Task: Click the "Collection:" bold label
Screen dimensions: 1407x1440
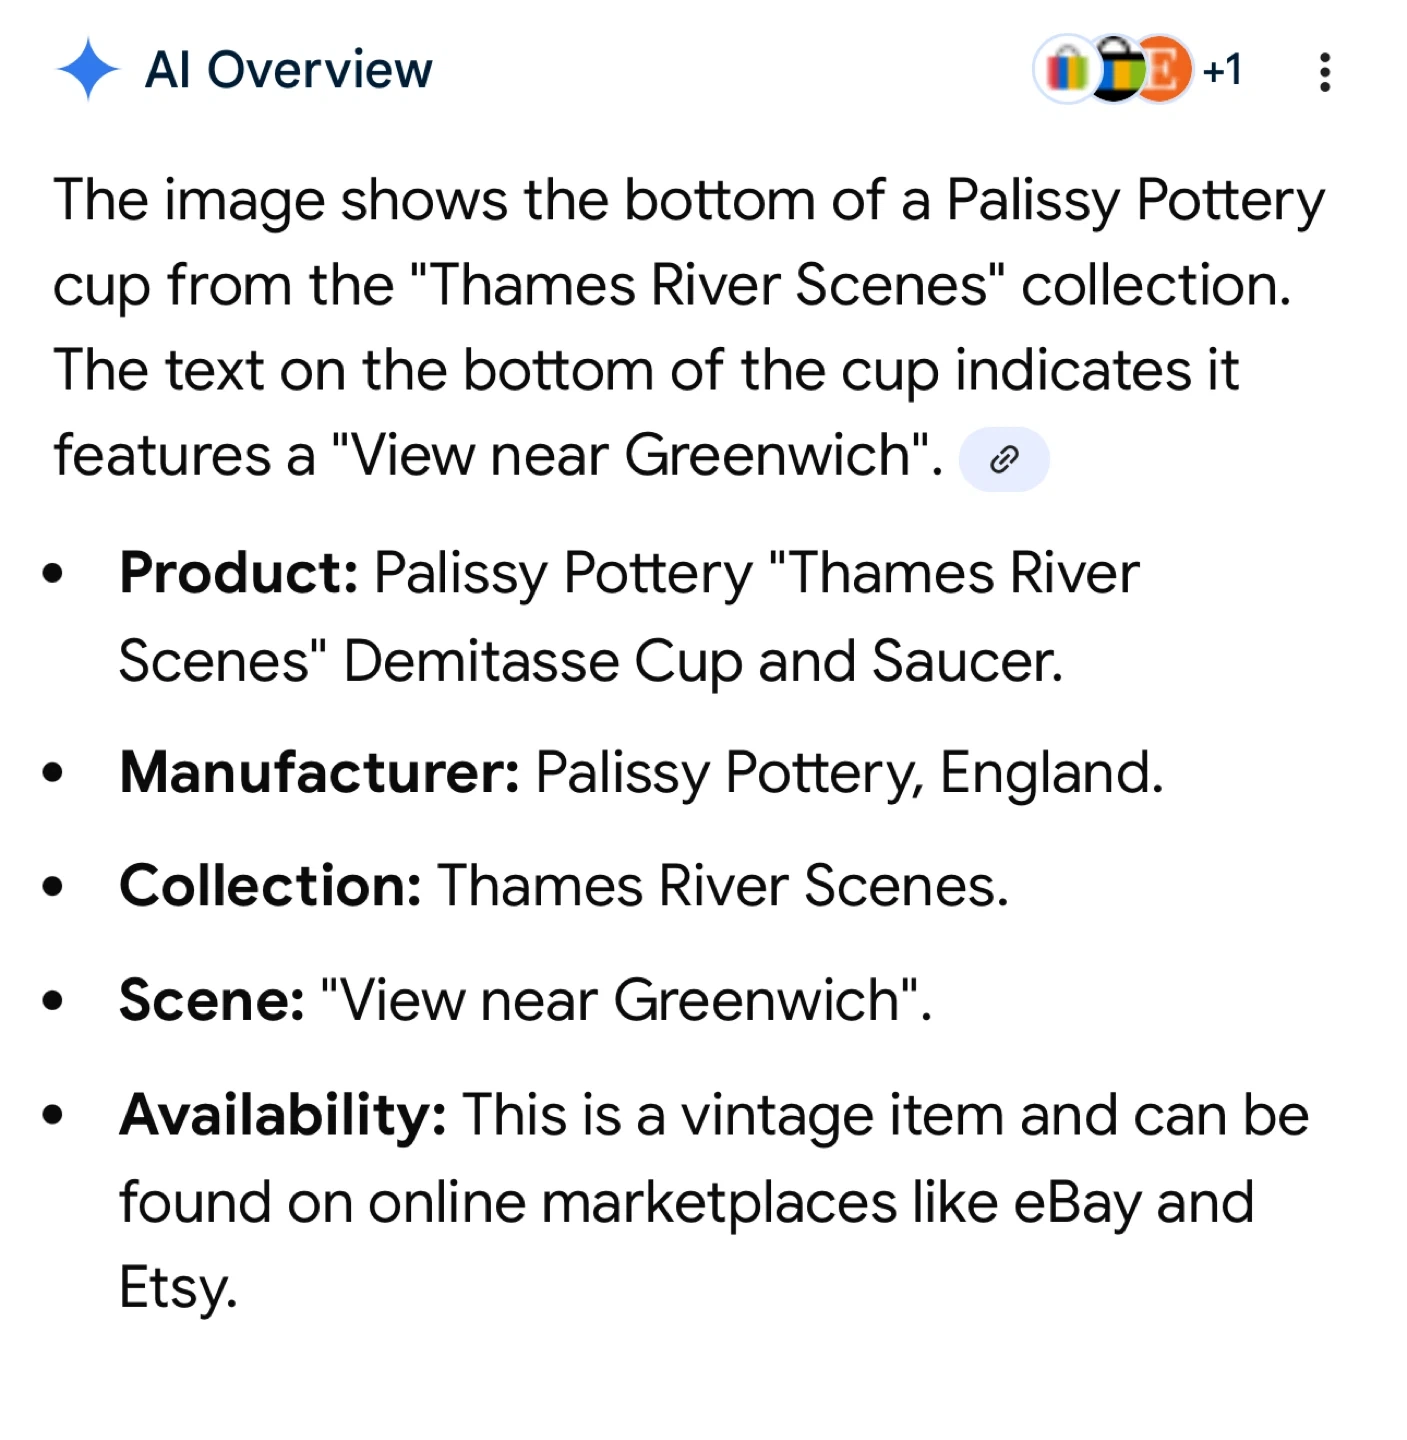Action: [x=270, y=886]
